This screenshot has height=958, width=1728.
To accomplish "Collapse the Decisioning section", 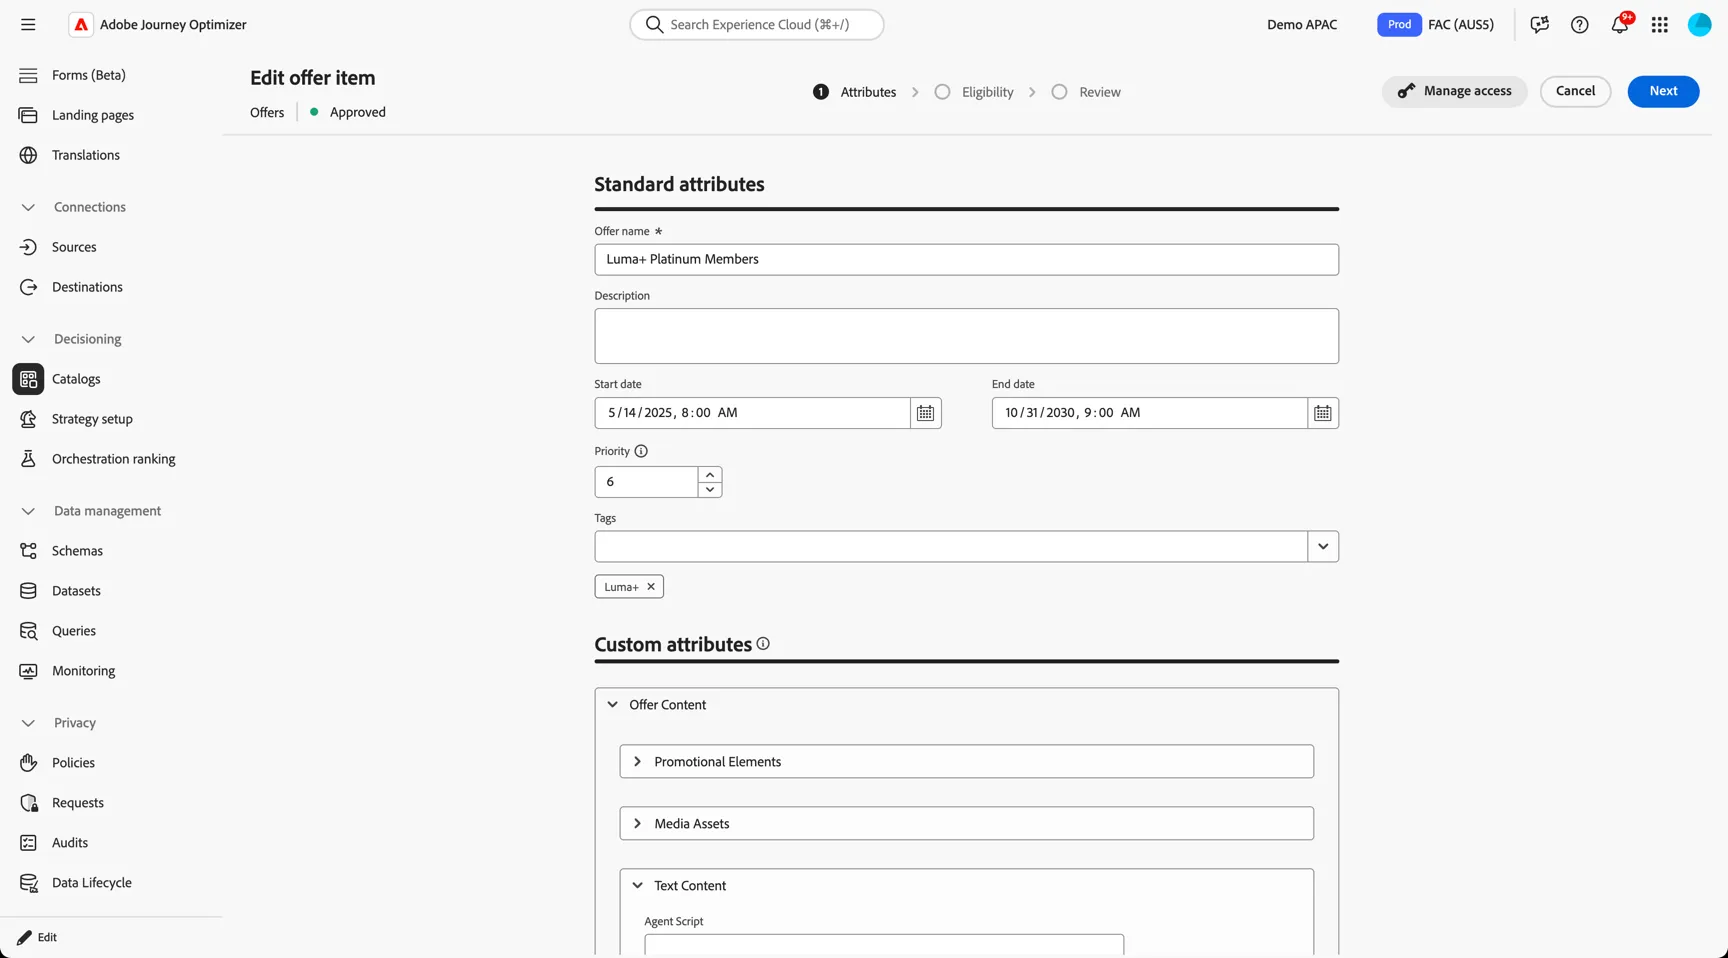I will (x=28, y=339).
